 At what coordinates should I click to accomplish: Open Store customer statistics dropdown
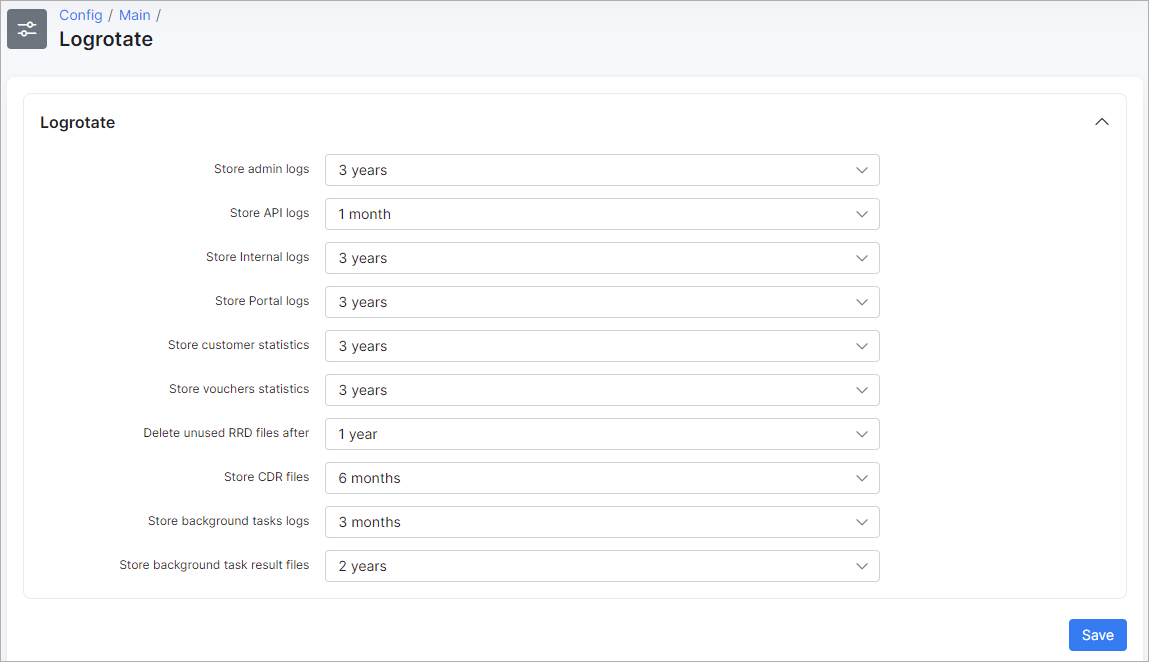[x=602, y=346]
